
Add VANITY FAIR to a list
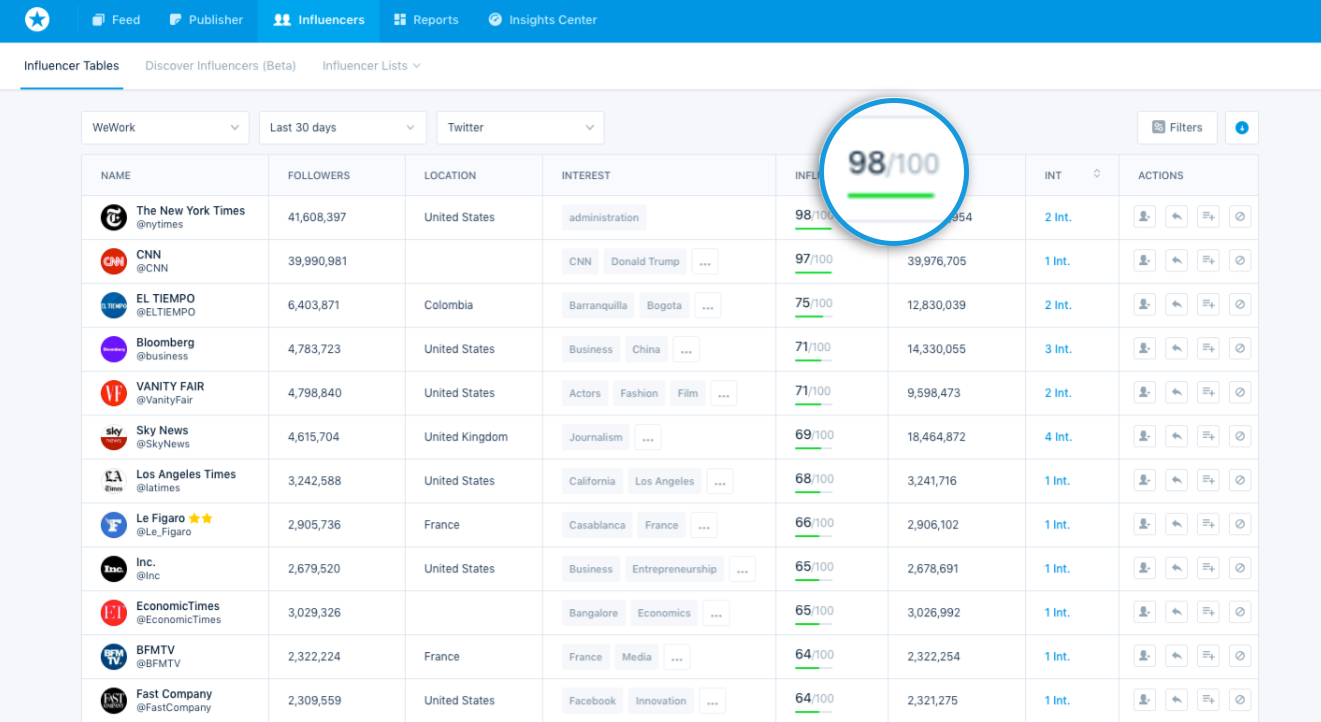pyautogui.click(x=1208, y=393)
